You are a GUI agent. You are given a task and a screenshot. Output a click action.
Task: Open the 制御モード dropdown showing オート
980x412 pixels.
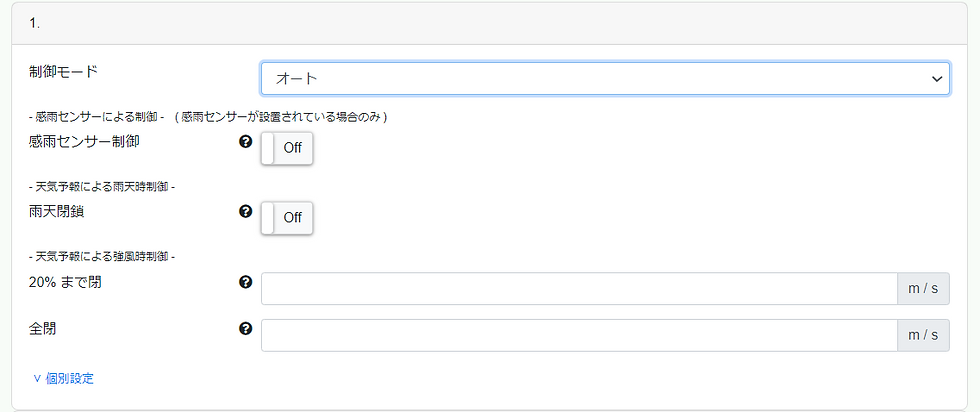coord(590,78)
